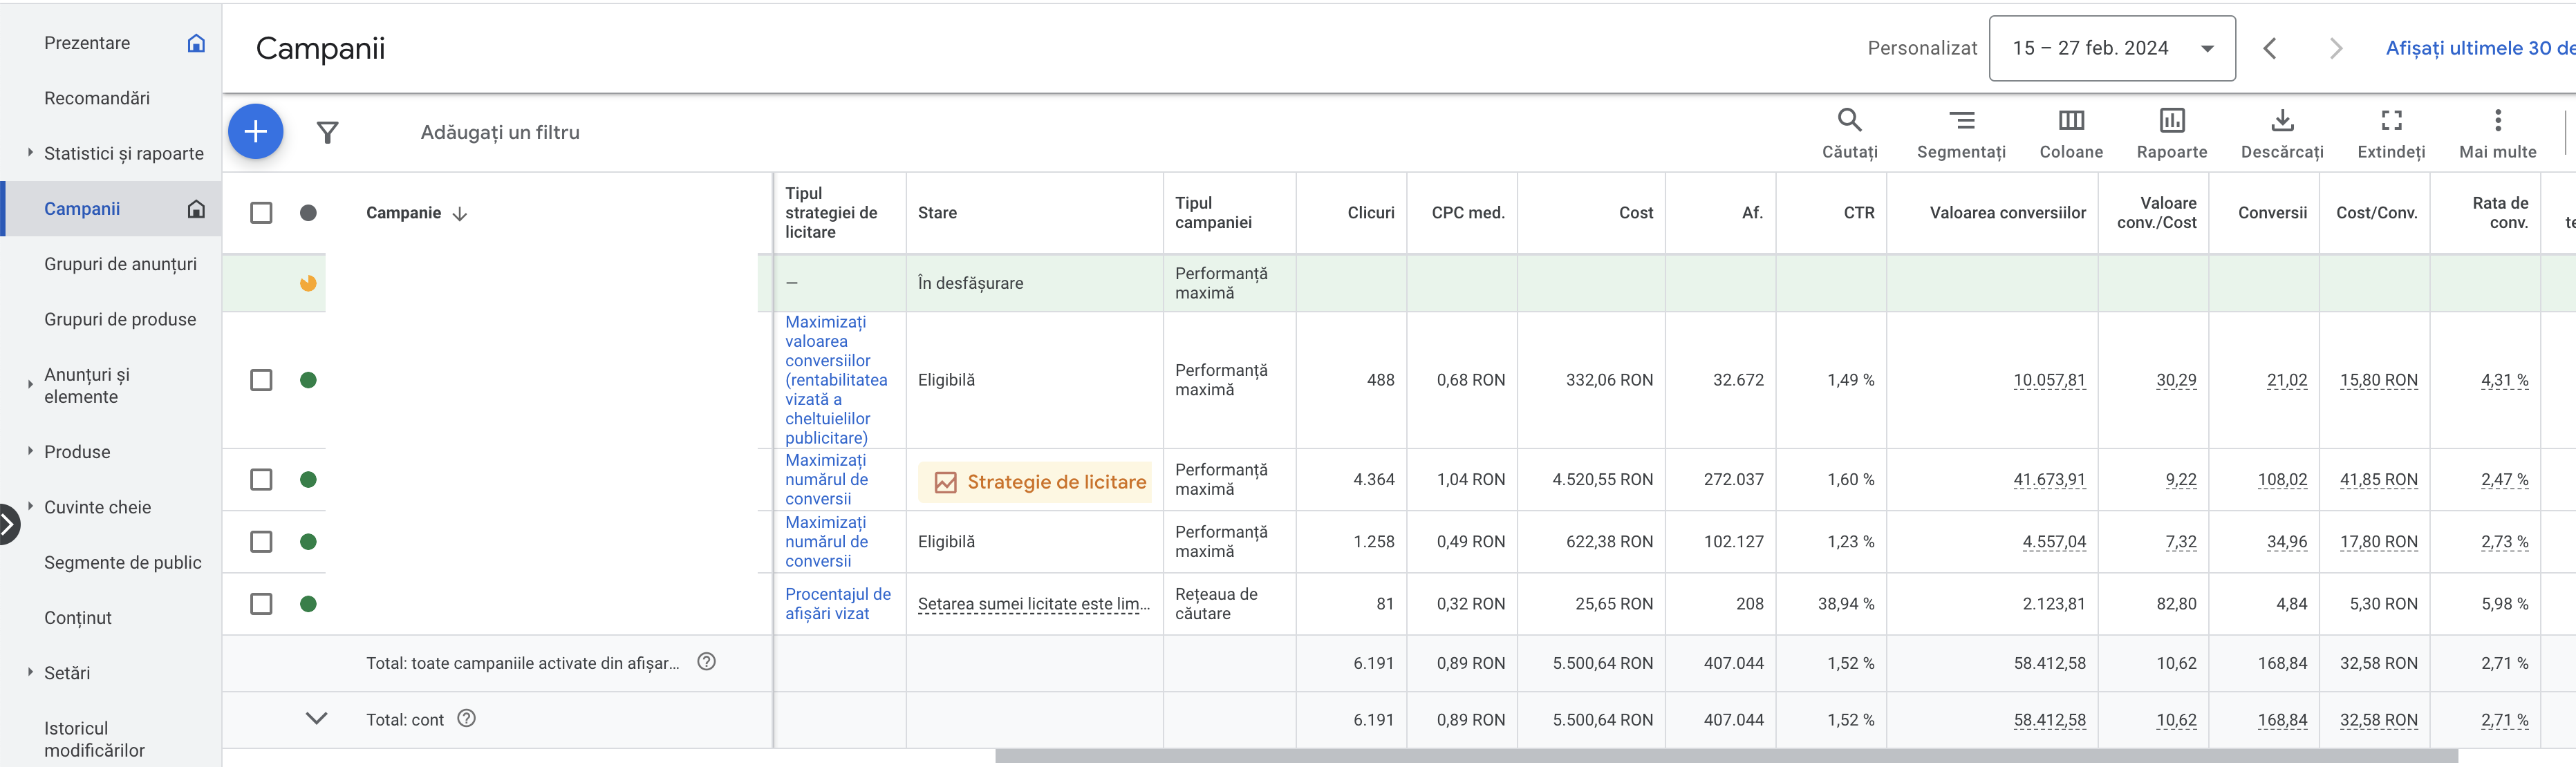Click home icon next to Campanii sidebar item
2576x767 pixels.
click(x=197, y=208)
